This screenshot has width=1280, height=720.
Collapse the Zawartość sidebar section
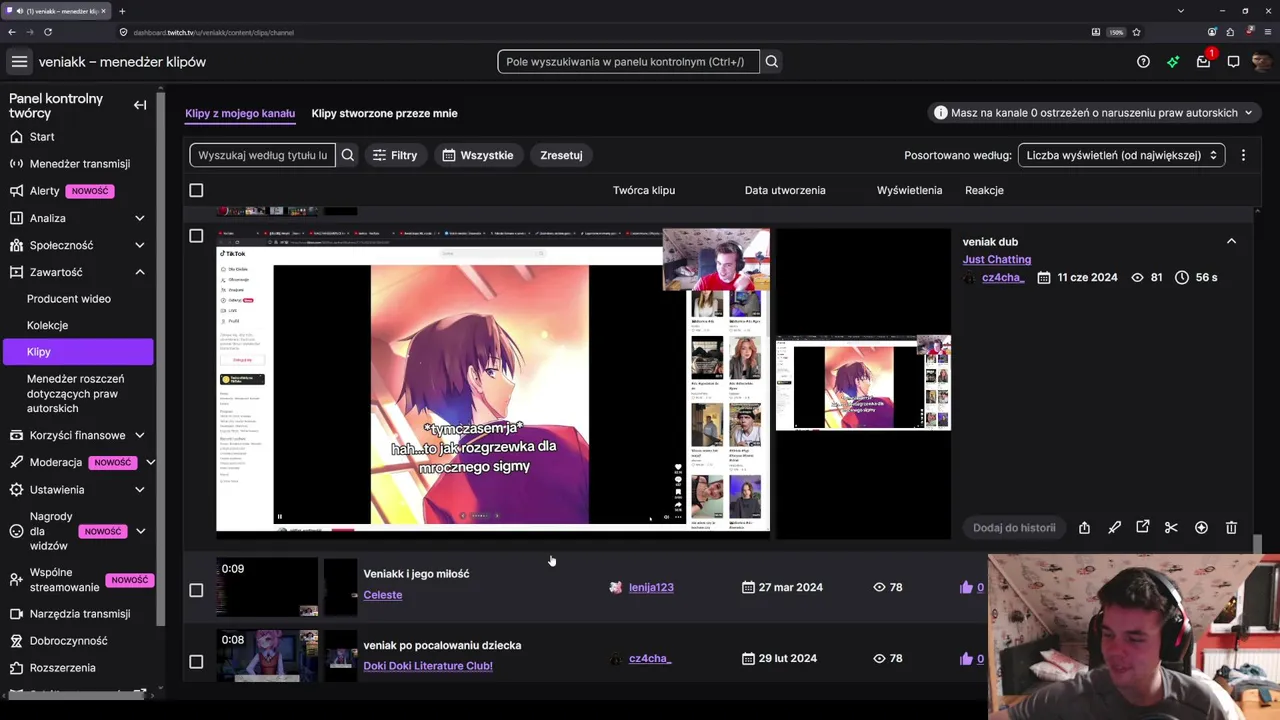click(x=139, y=272)
